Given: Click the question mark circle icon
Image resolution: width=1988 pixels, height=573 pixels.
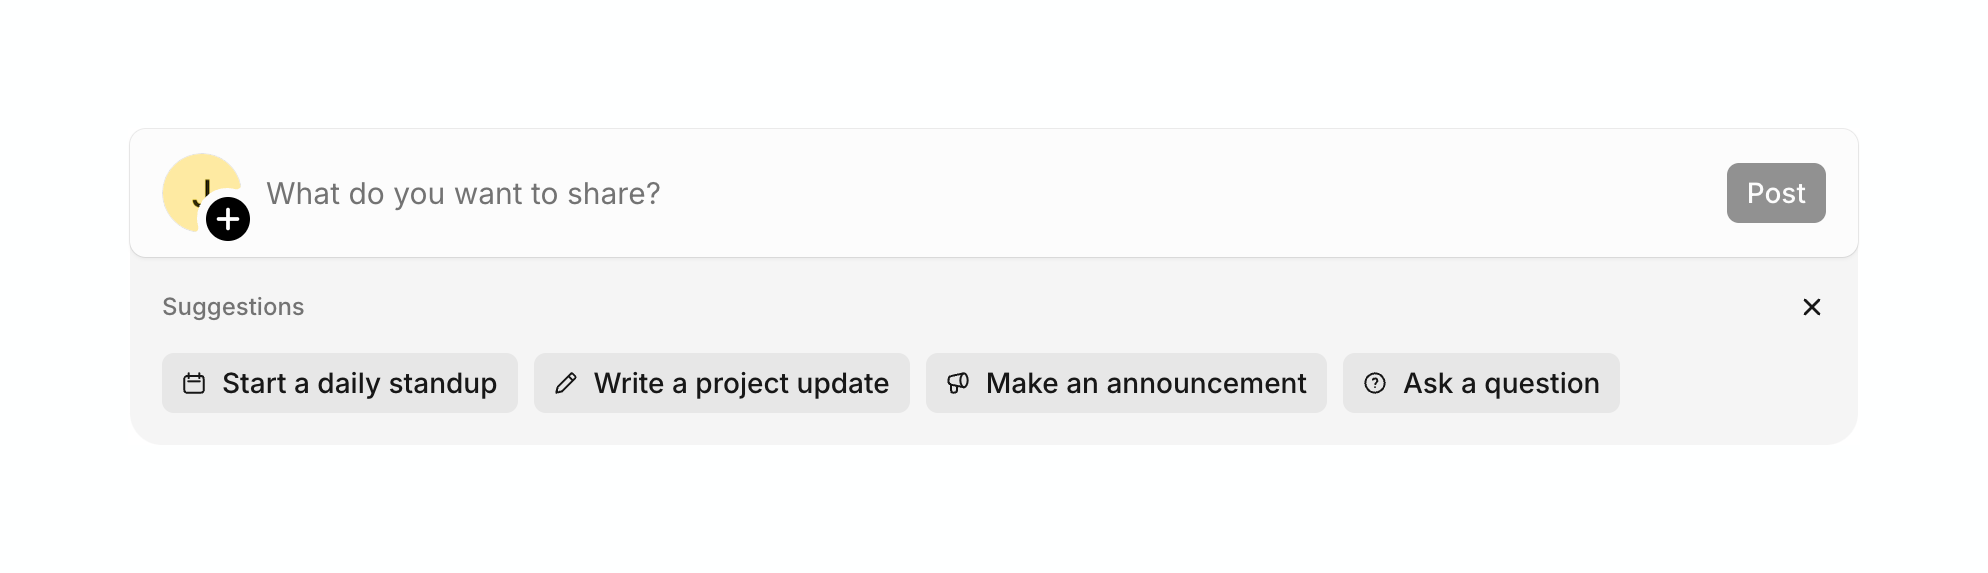Looking at the screenshot, I should [1375, 383].
